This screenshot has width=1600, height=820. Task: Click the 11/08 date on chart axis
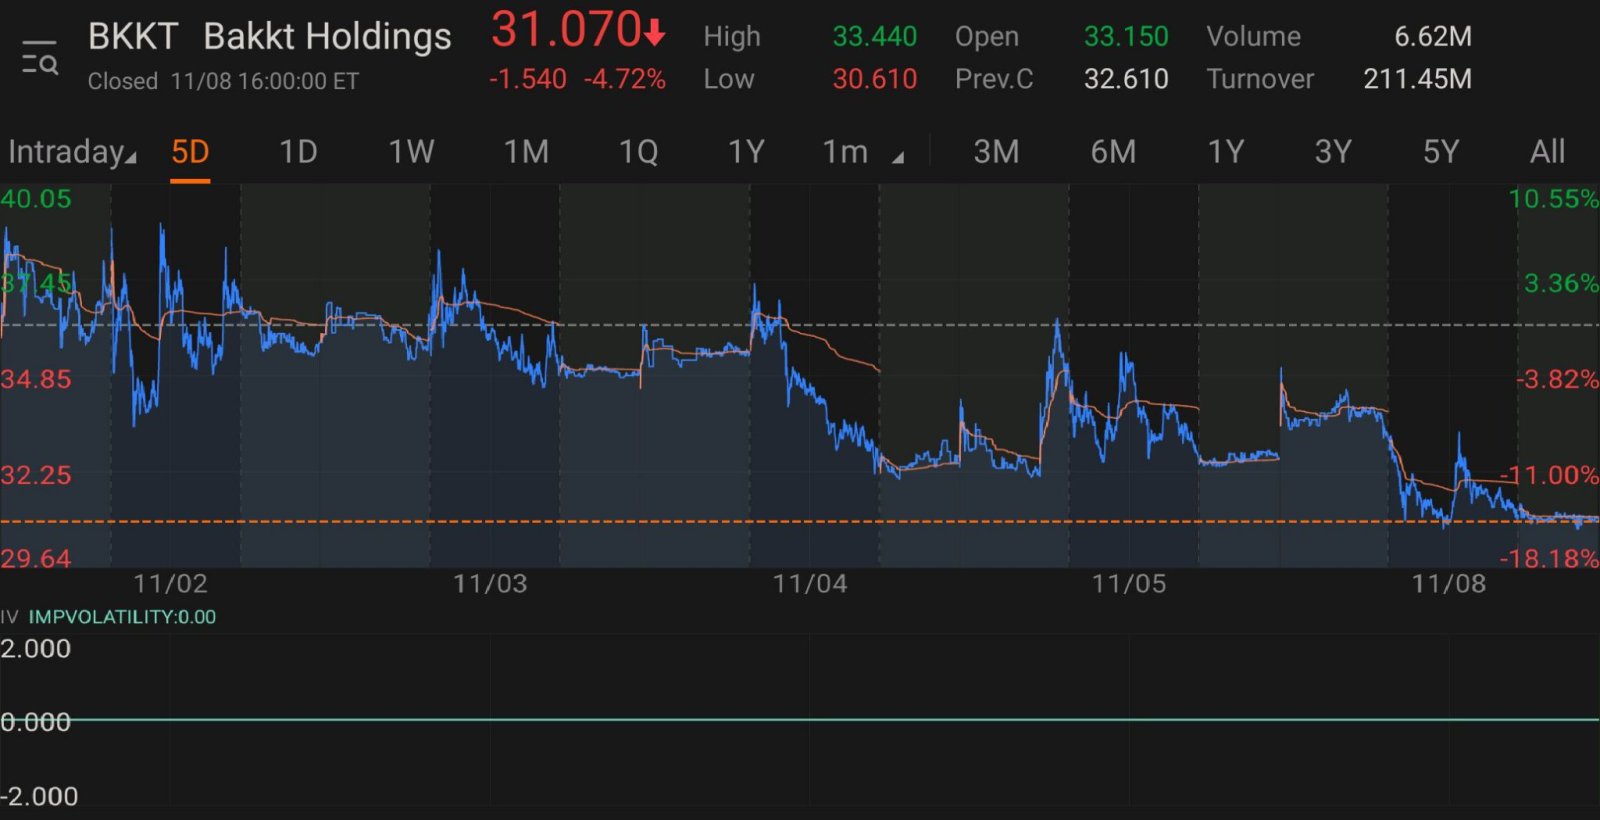[x=1448, y=584]
